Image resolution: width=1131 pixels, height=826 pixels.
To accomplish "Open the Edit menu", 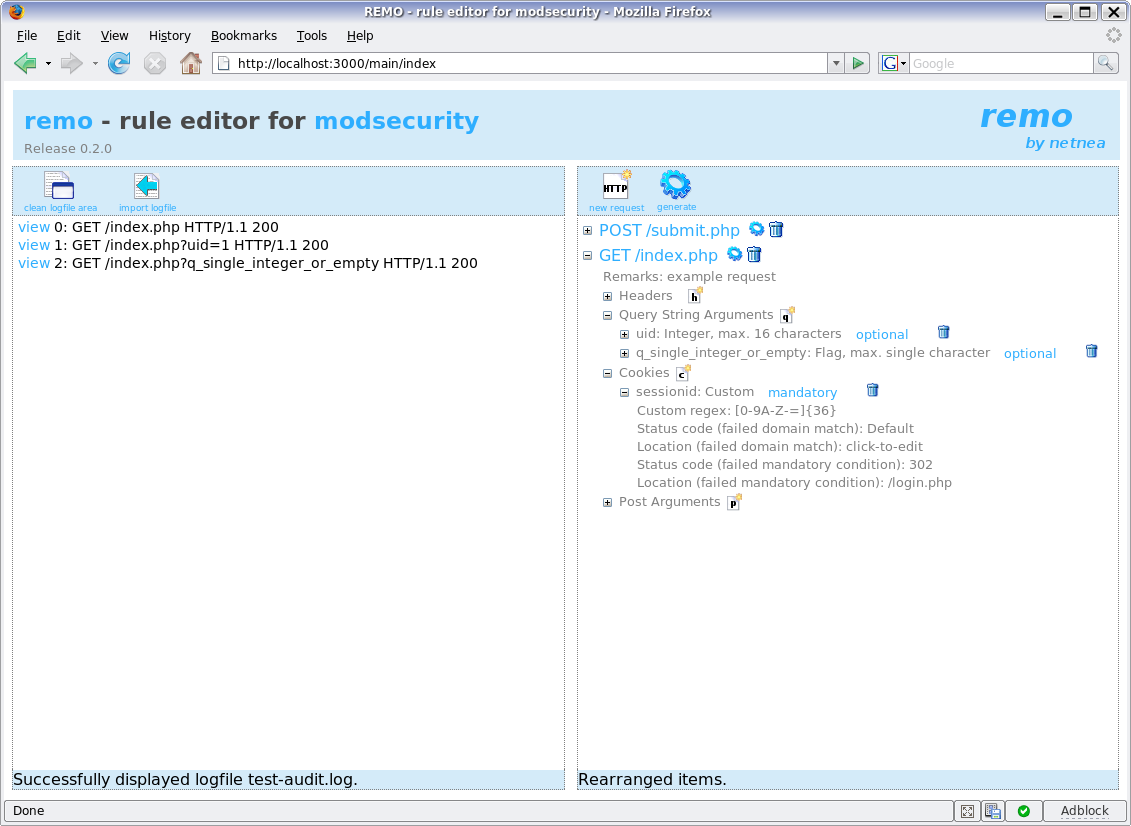I will 69,35.
